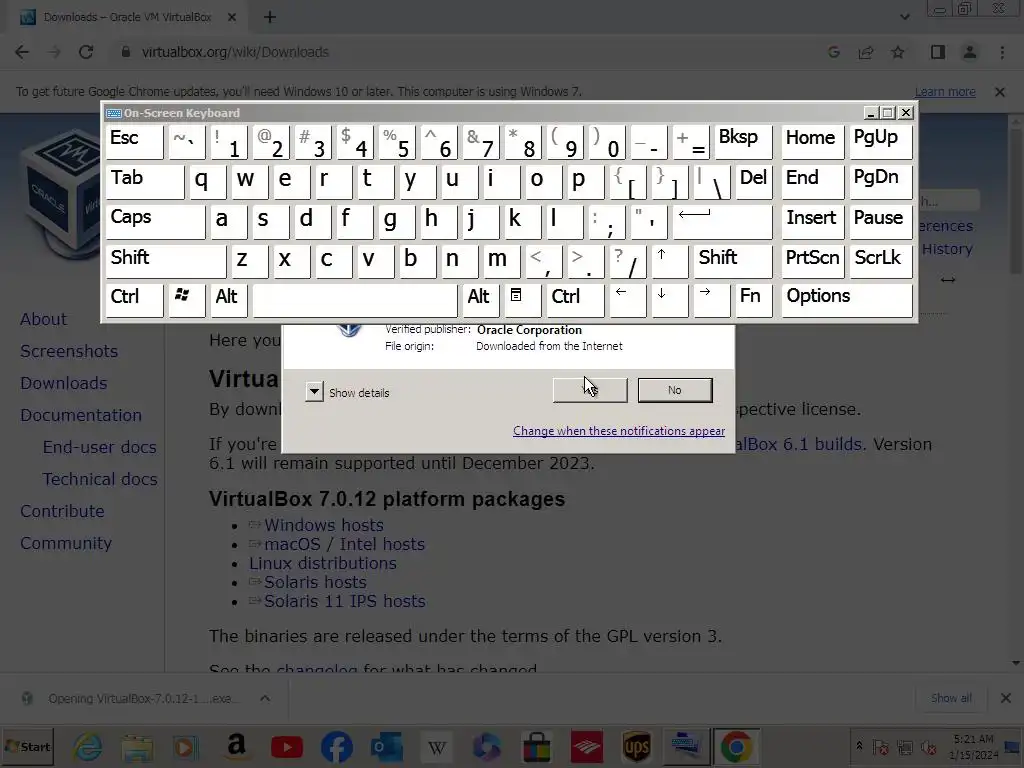Open the About sidebar menu item
Screen dimensions: 1024x768
(x=43, y=319)
